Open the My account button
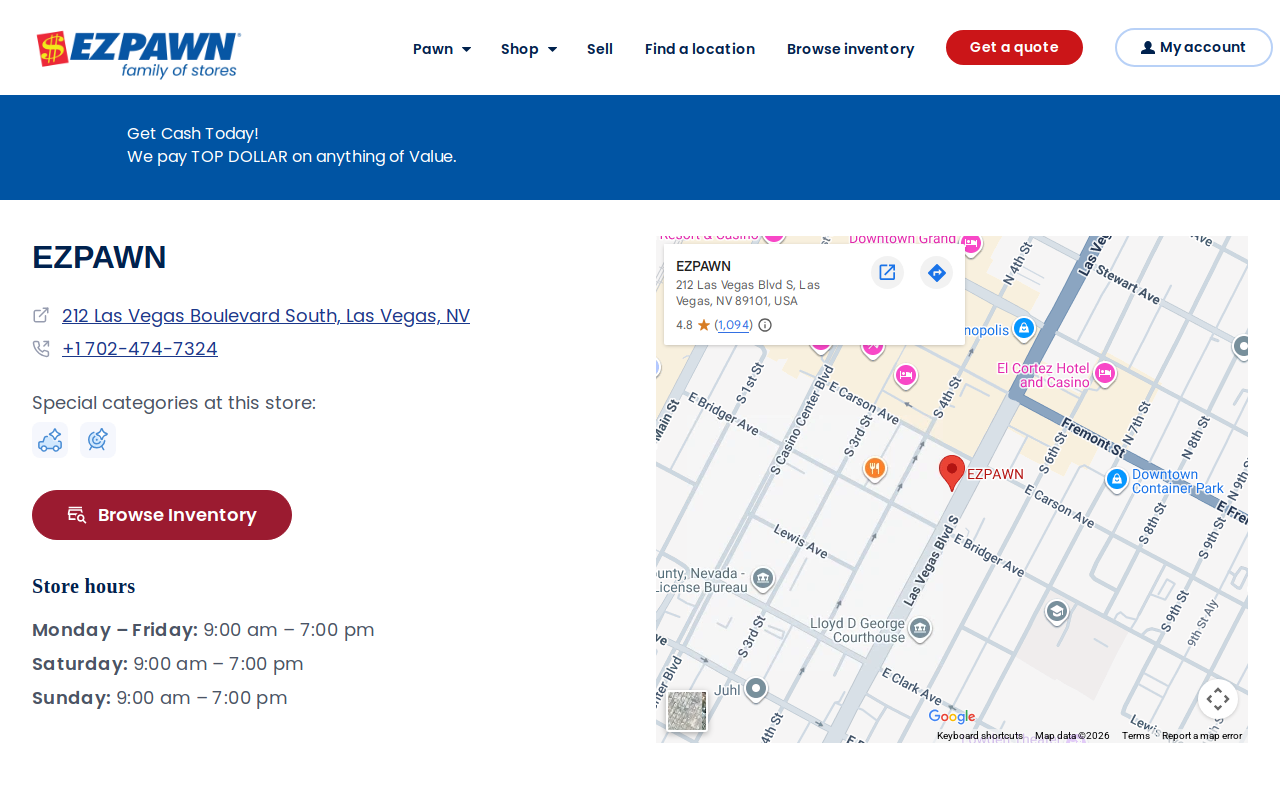1280x800 pixels. pos(1194,48)
